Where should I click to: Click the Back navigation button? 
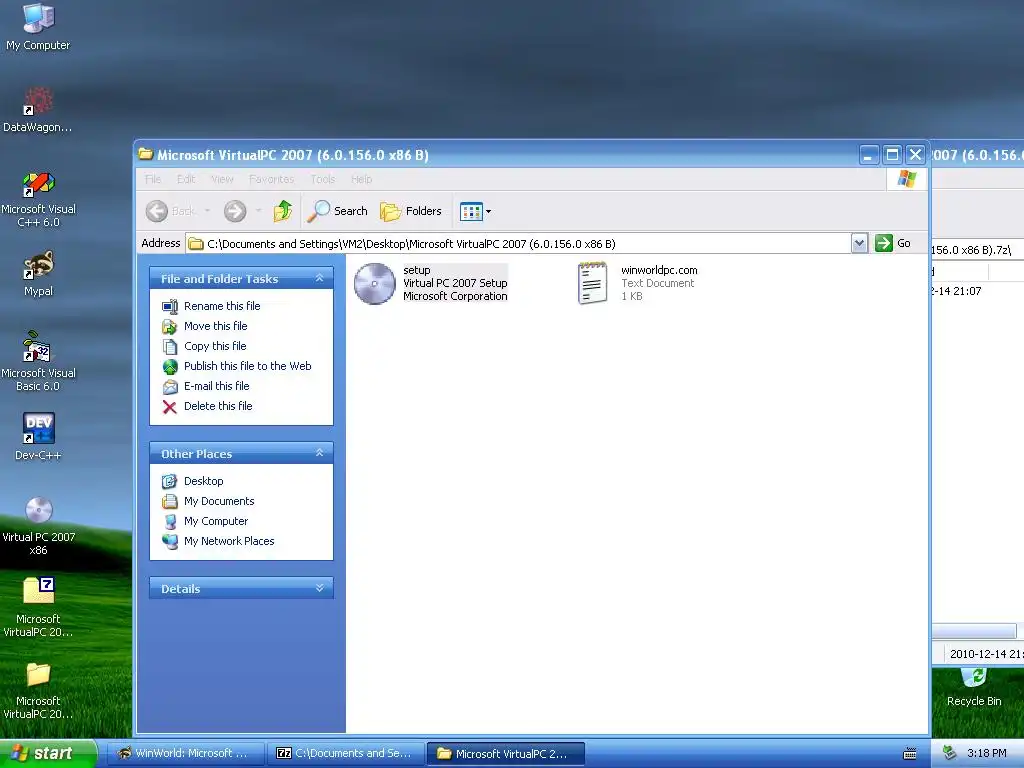pyautogui.click(x=170, y=211)
